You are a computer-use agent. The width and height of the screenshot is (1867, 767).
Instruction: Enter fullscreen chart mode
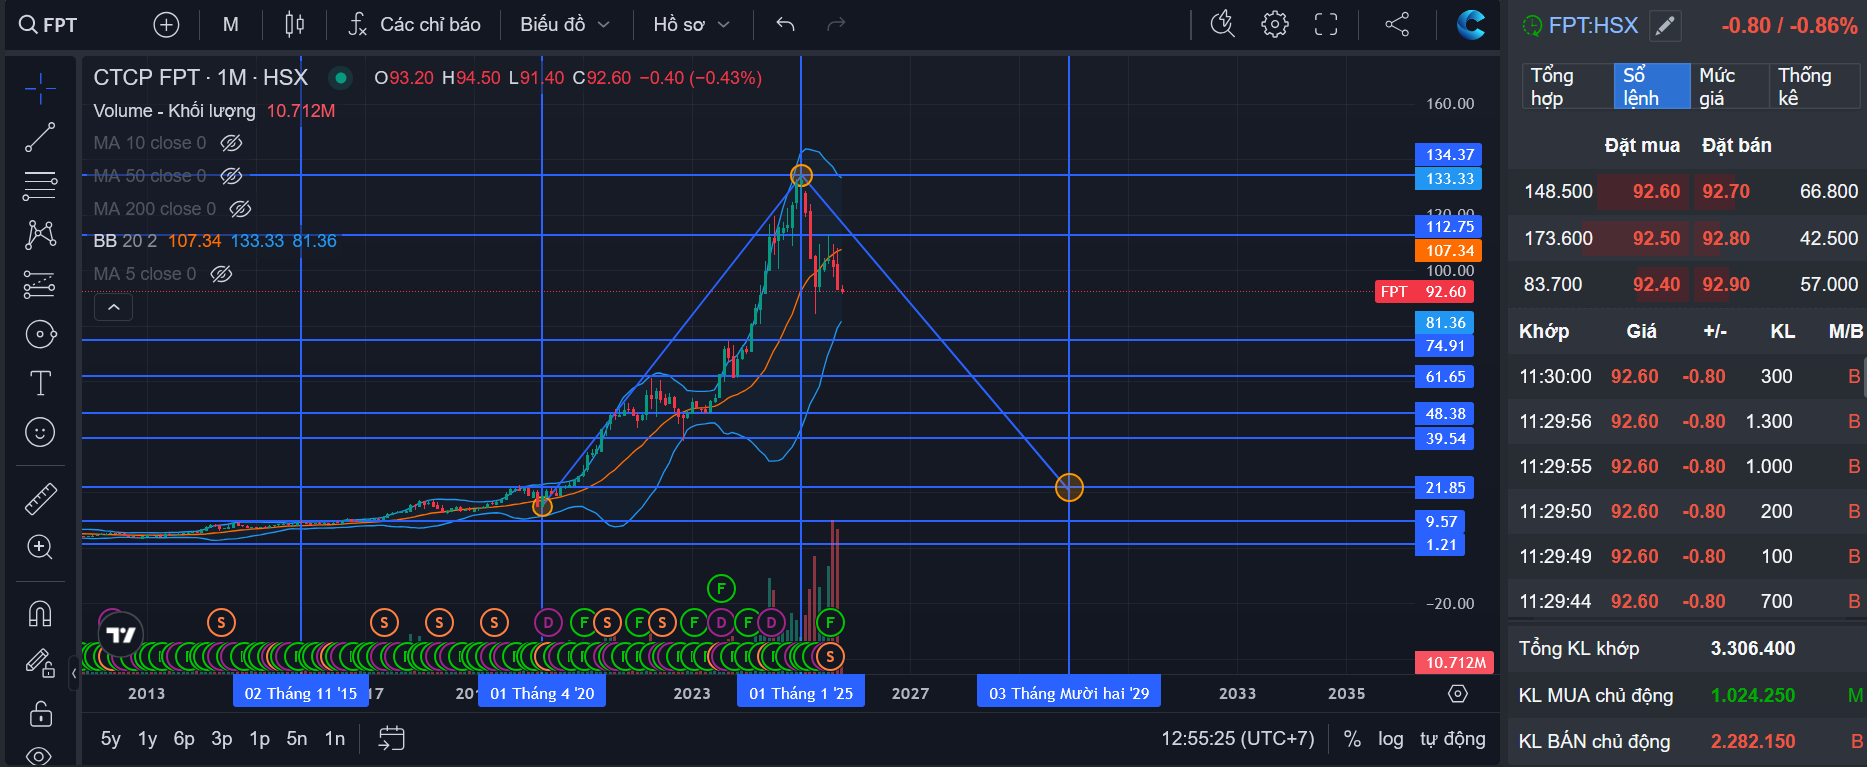1326,25
